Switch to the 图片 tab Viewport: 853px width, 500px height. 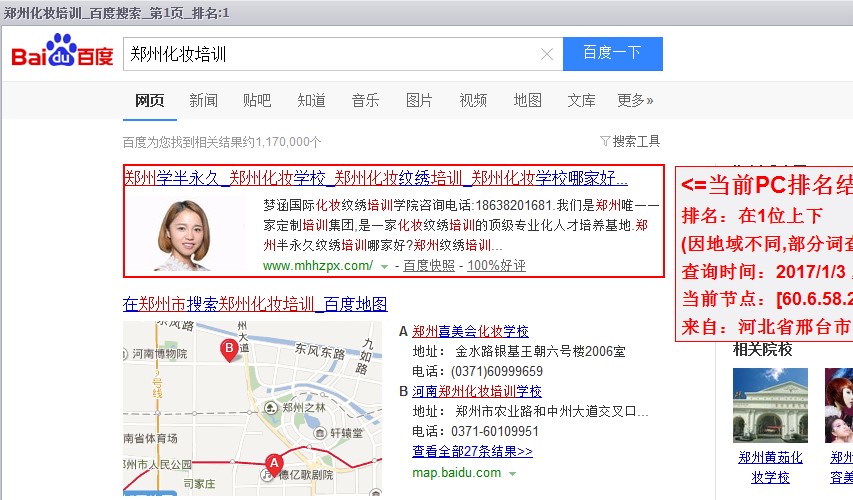coord(419,100)
